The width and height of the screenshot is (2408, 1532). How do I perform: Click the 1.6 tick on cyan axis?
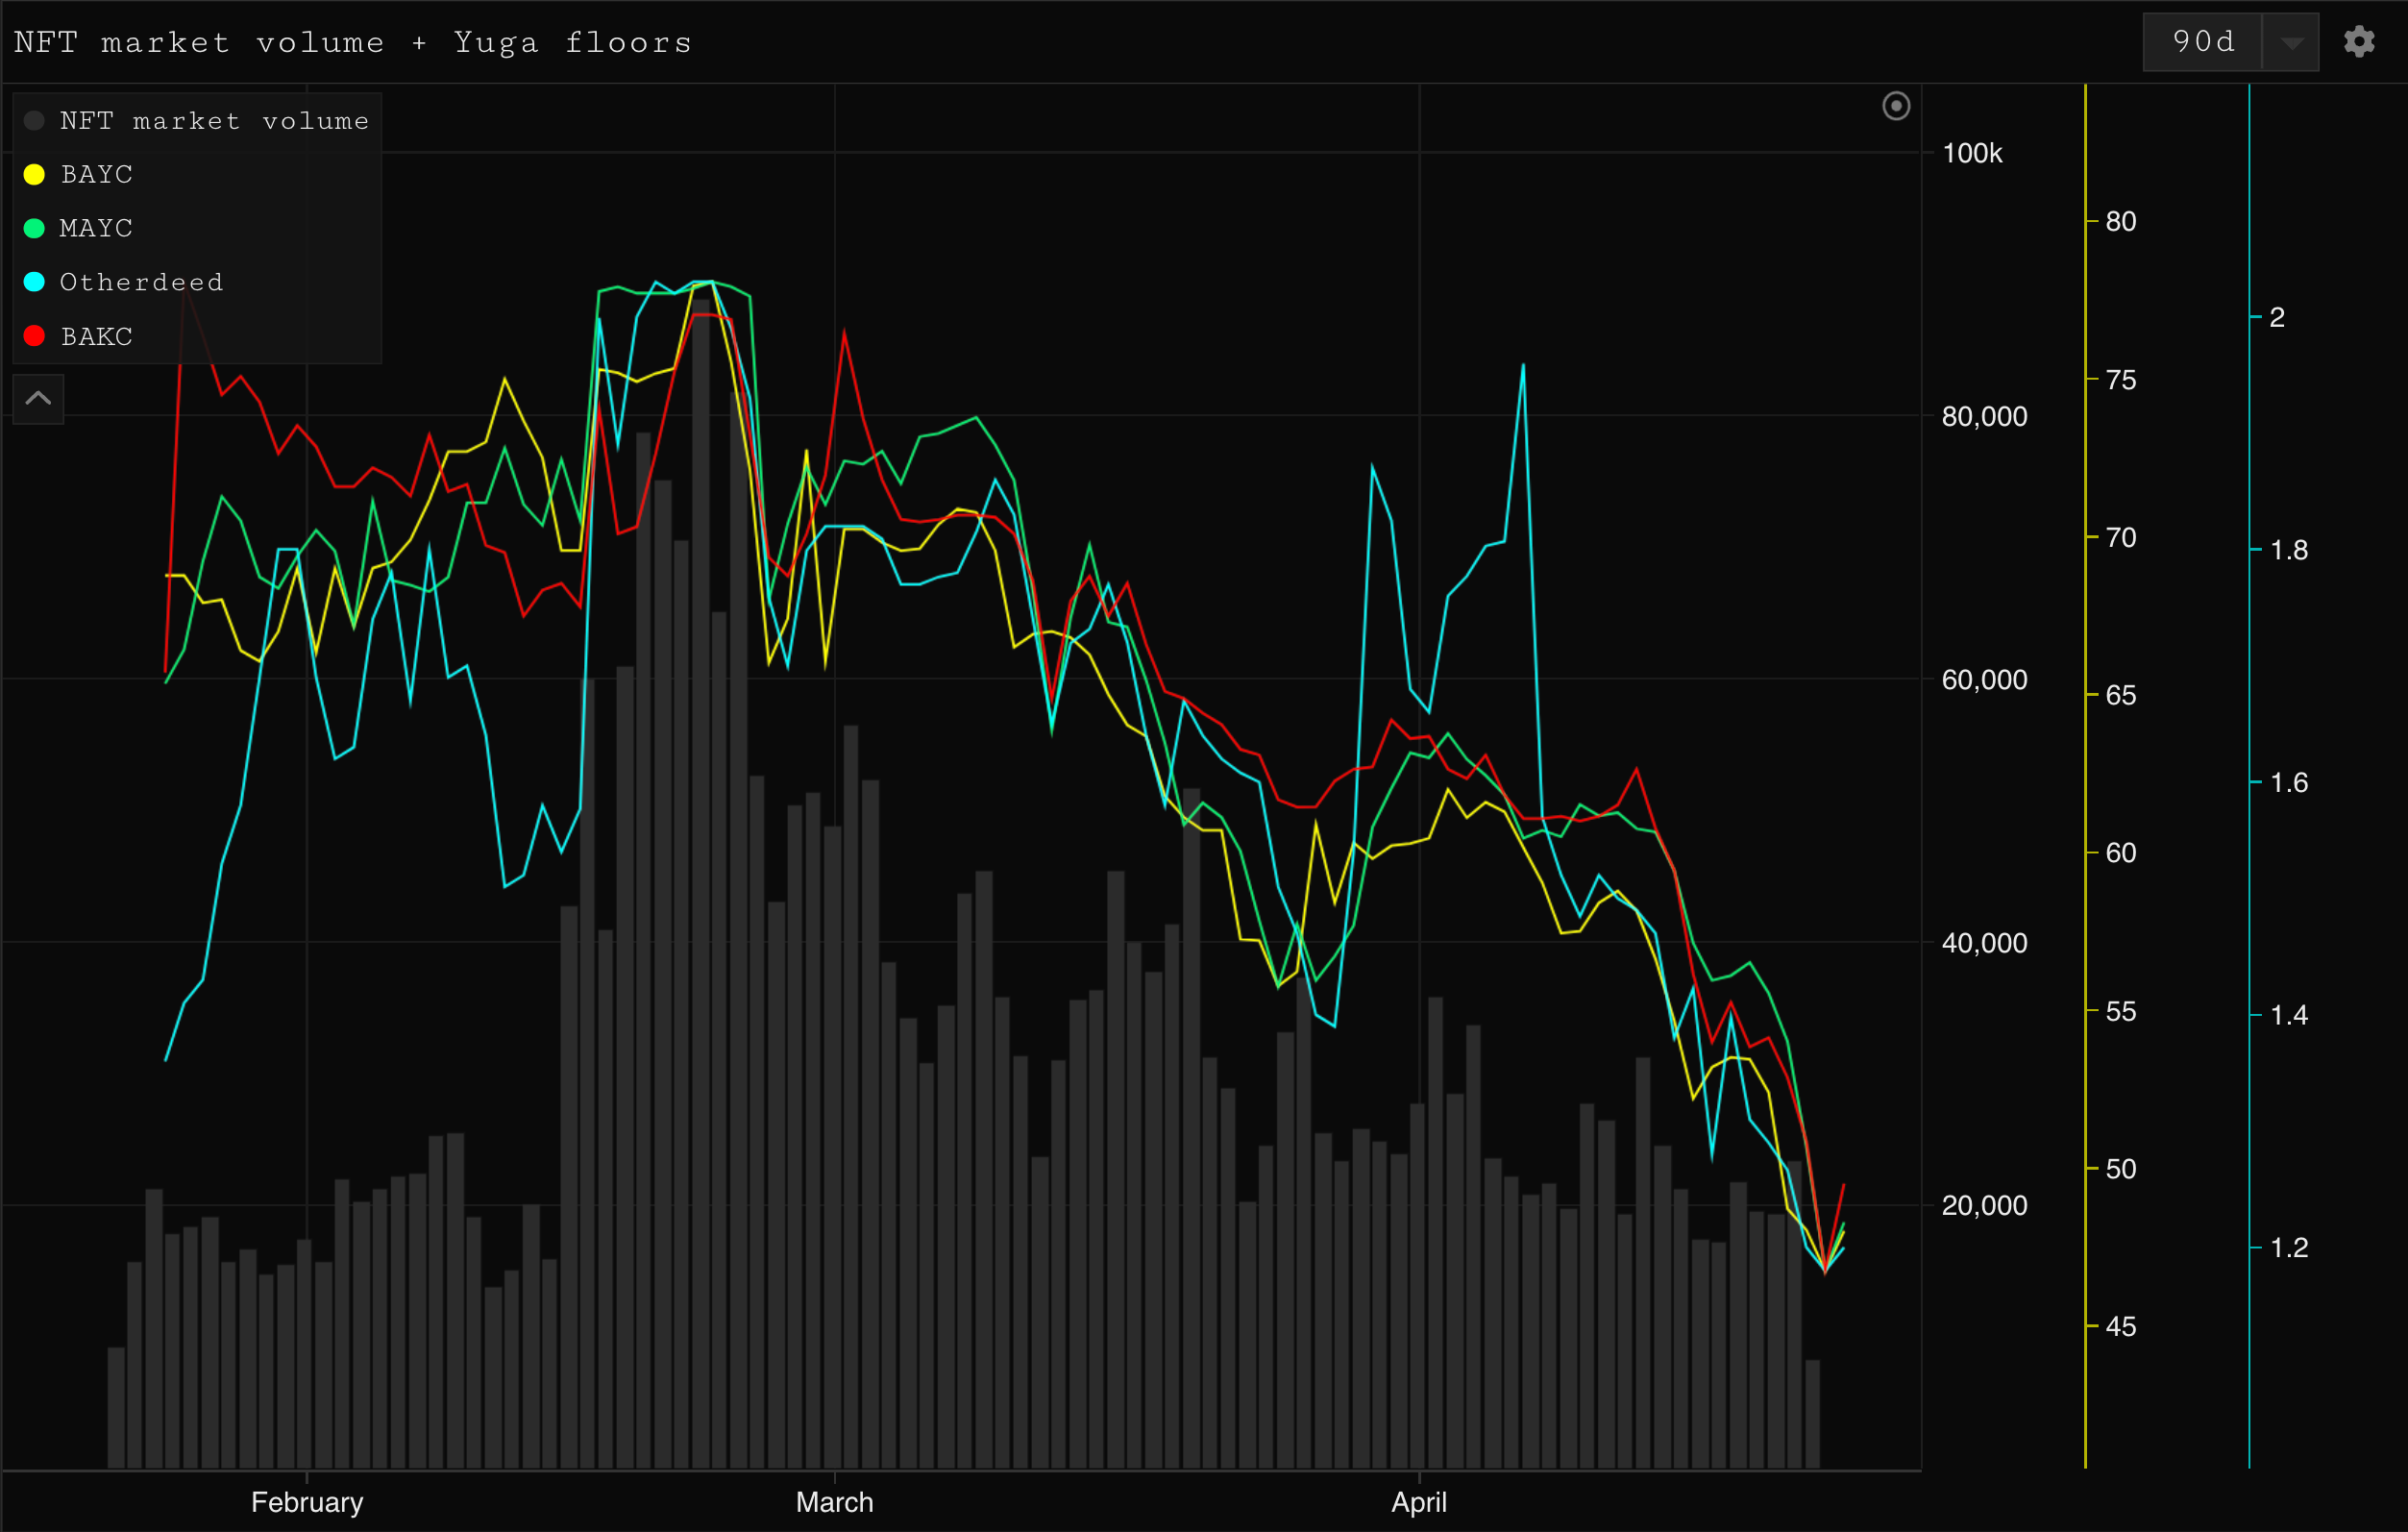[x=2289, y=782]
